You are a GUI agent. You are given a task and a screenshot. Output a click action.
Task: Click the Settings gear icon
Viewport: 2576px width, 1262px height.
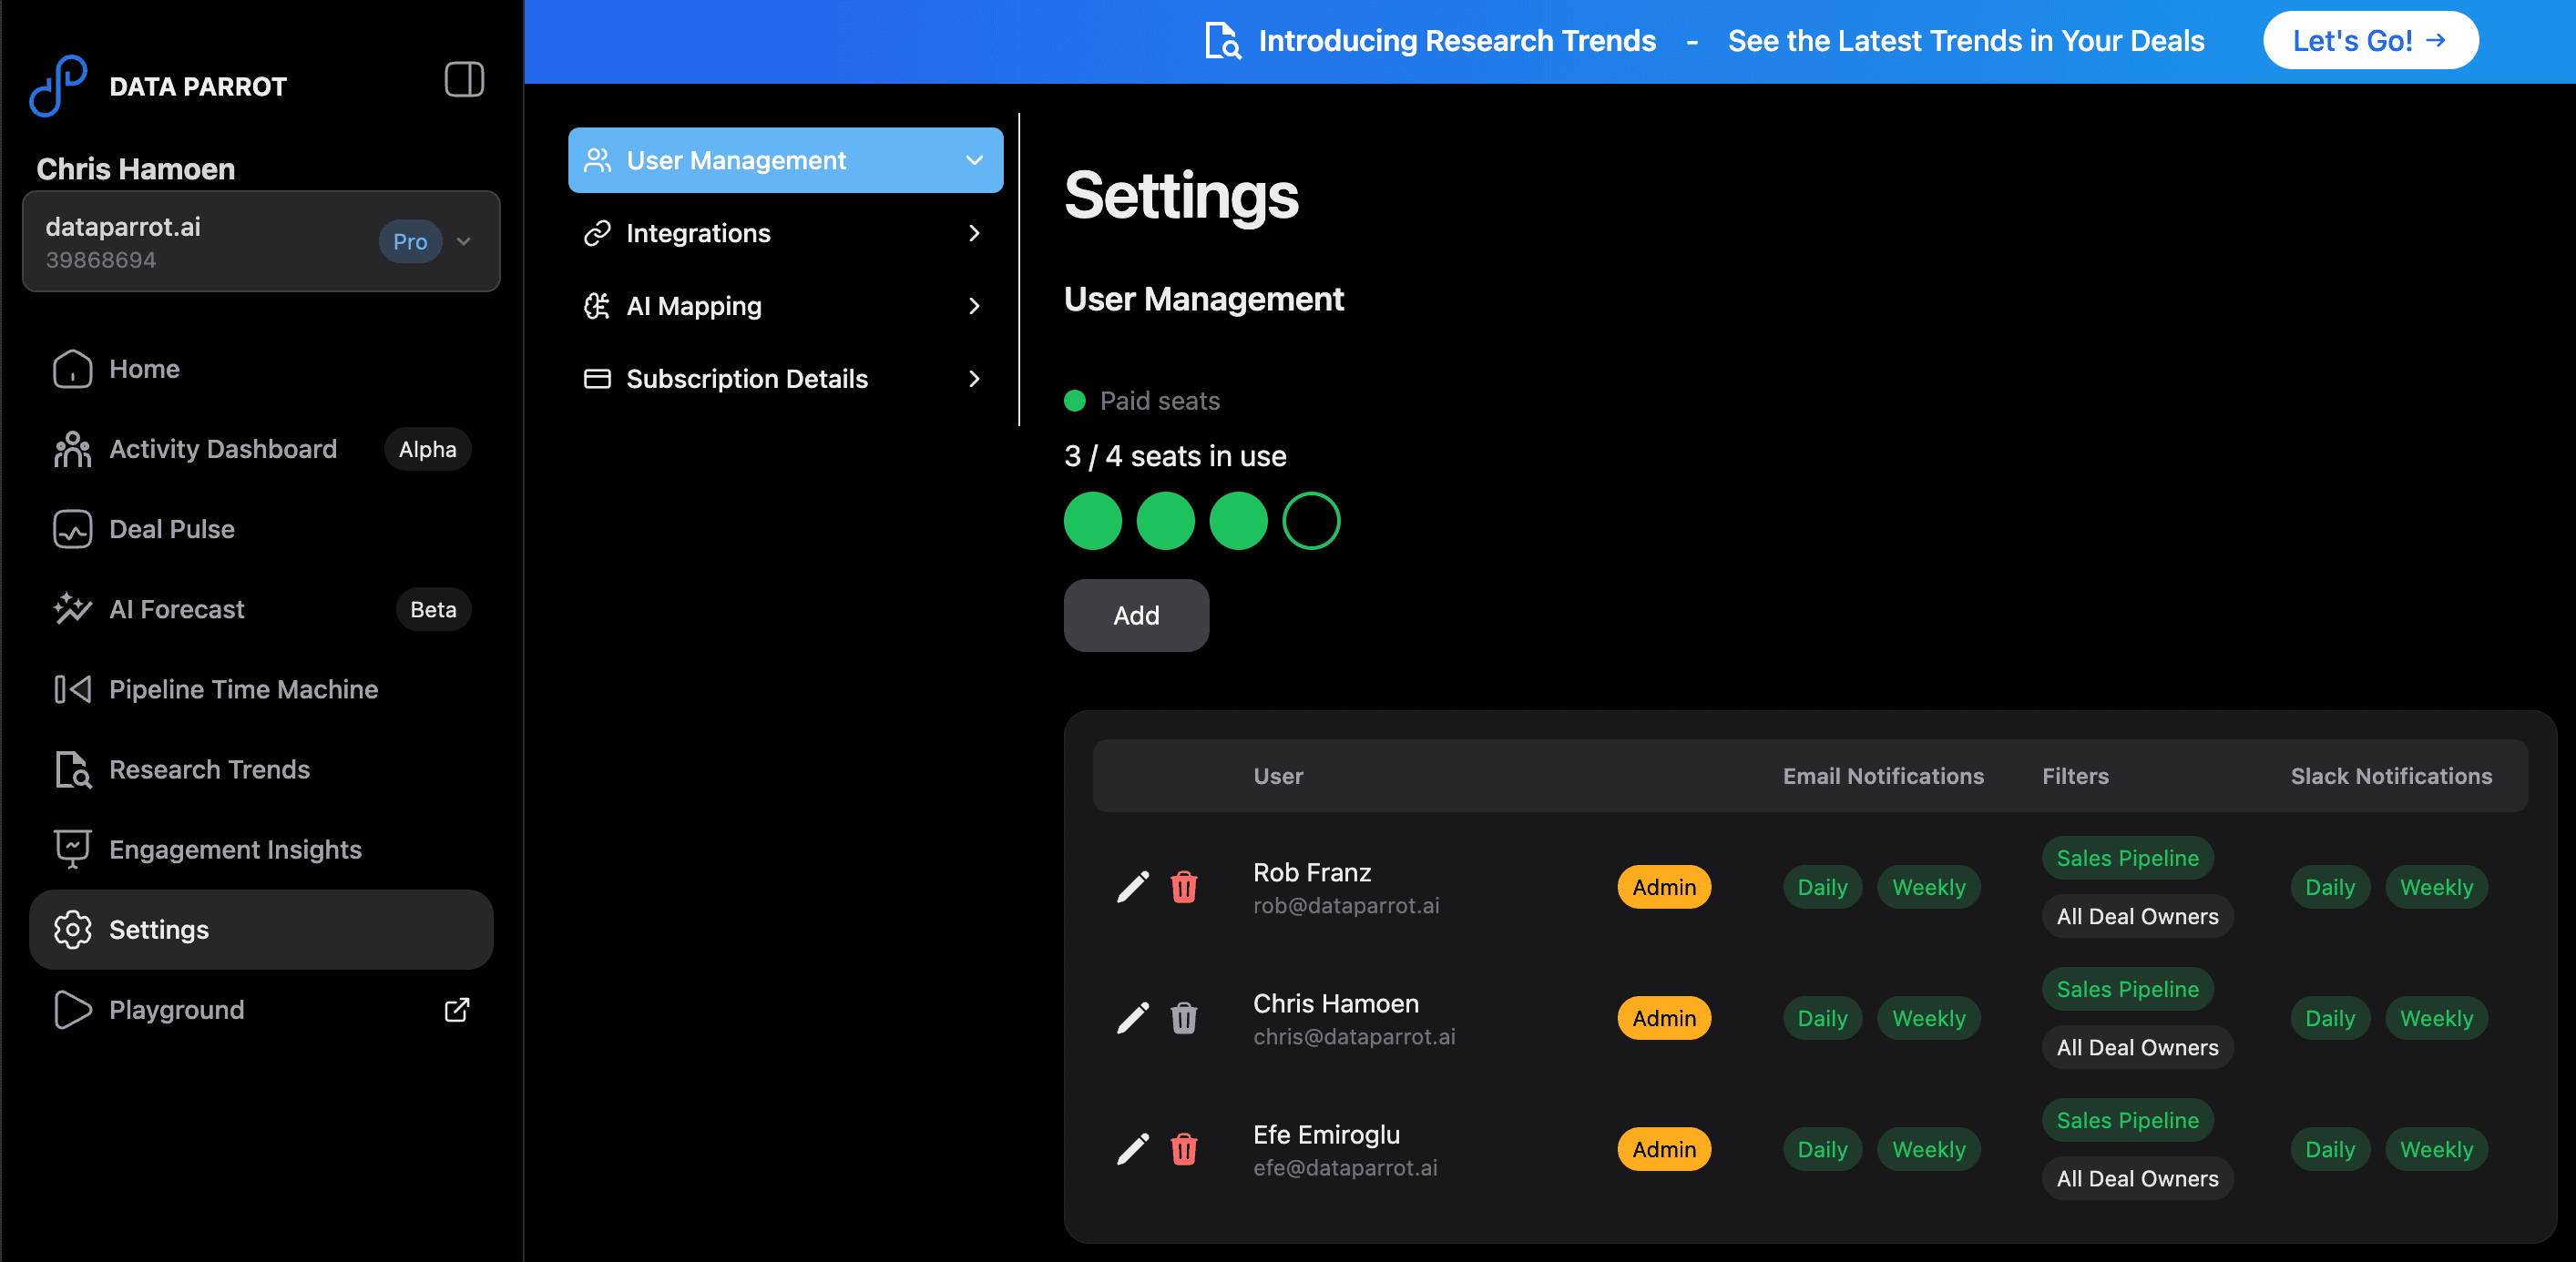click(72, 929)
